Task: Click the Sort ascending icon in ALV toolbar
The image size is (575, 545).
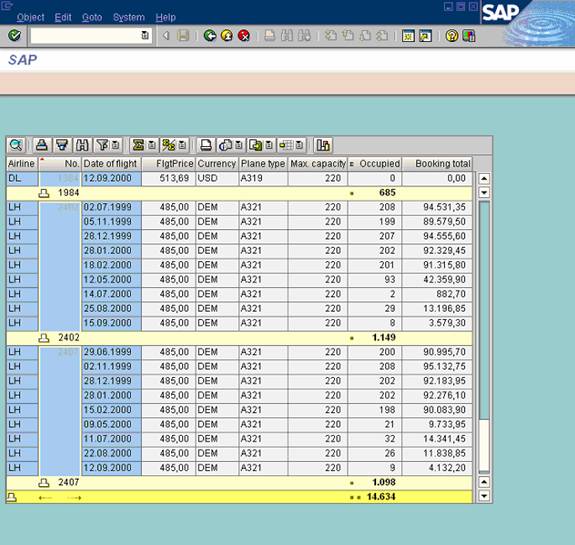Action: pos(42,145)
